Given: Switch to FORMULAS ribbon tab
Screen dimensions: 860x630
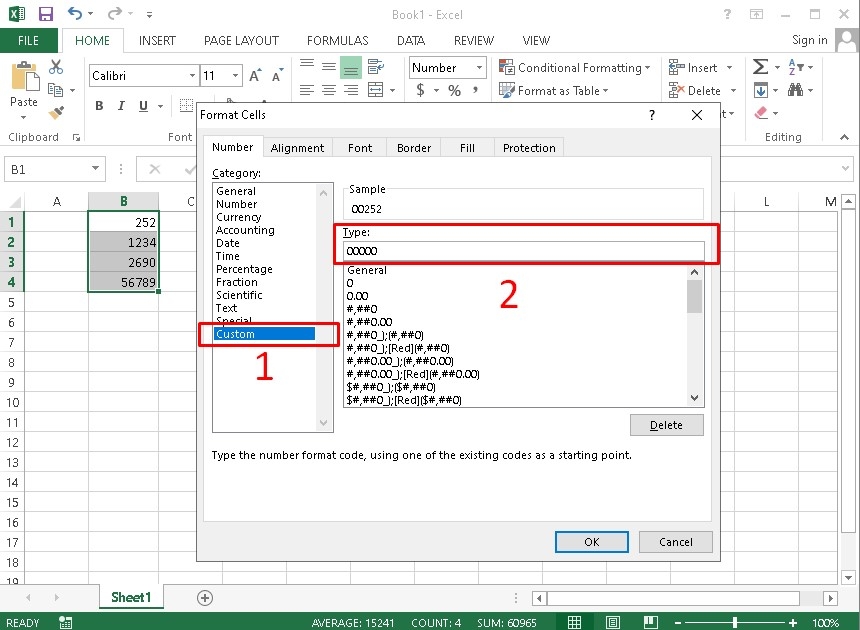Looking at the screenshot, I should coord(337,41).
